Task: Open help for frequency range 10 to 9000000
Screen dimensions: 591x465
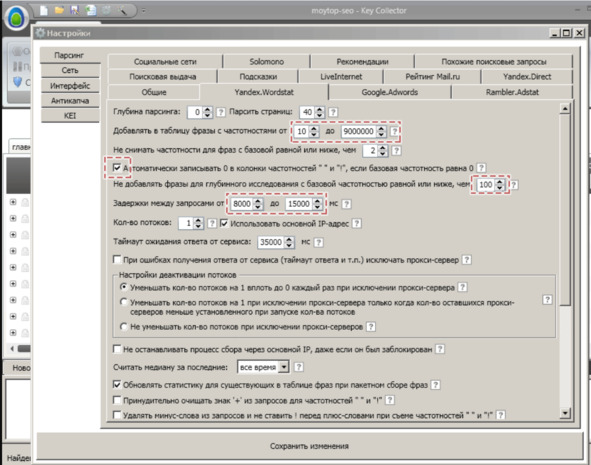Action: pyautogui.click(x=394, y=131)
